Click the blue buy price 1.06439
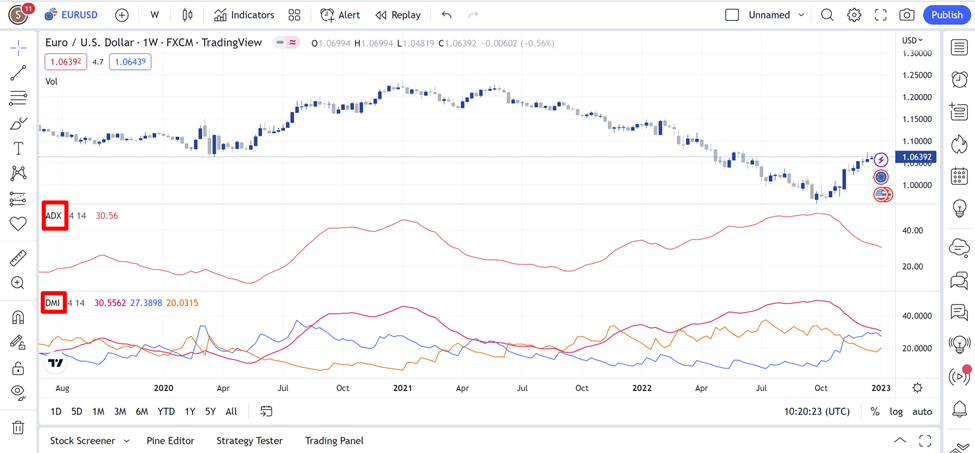This screenshot has width=975, height=453. (131, 62)
